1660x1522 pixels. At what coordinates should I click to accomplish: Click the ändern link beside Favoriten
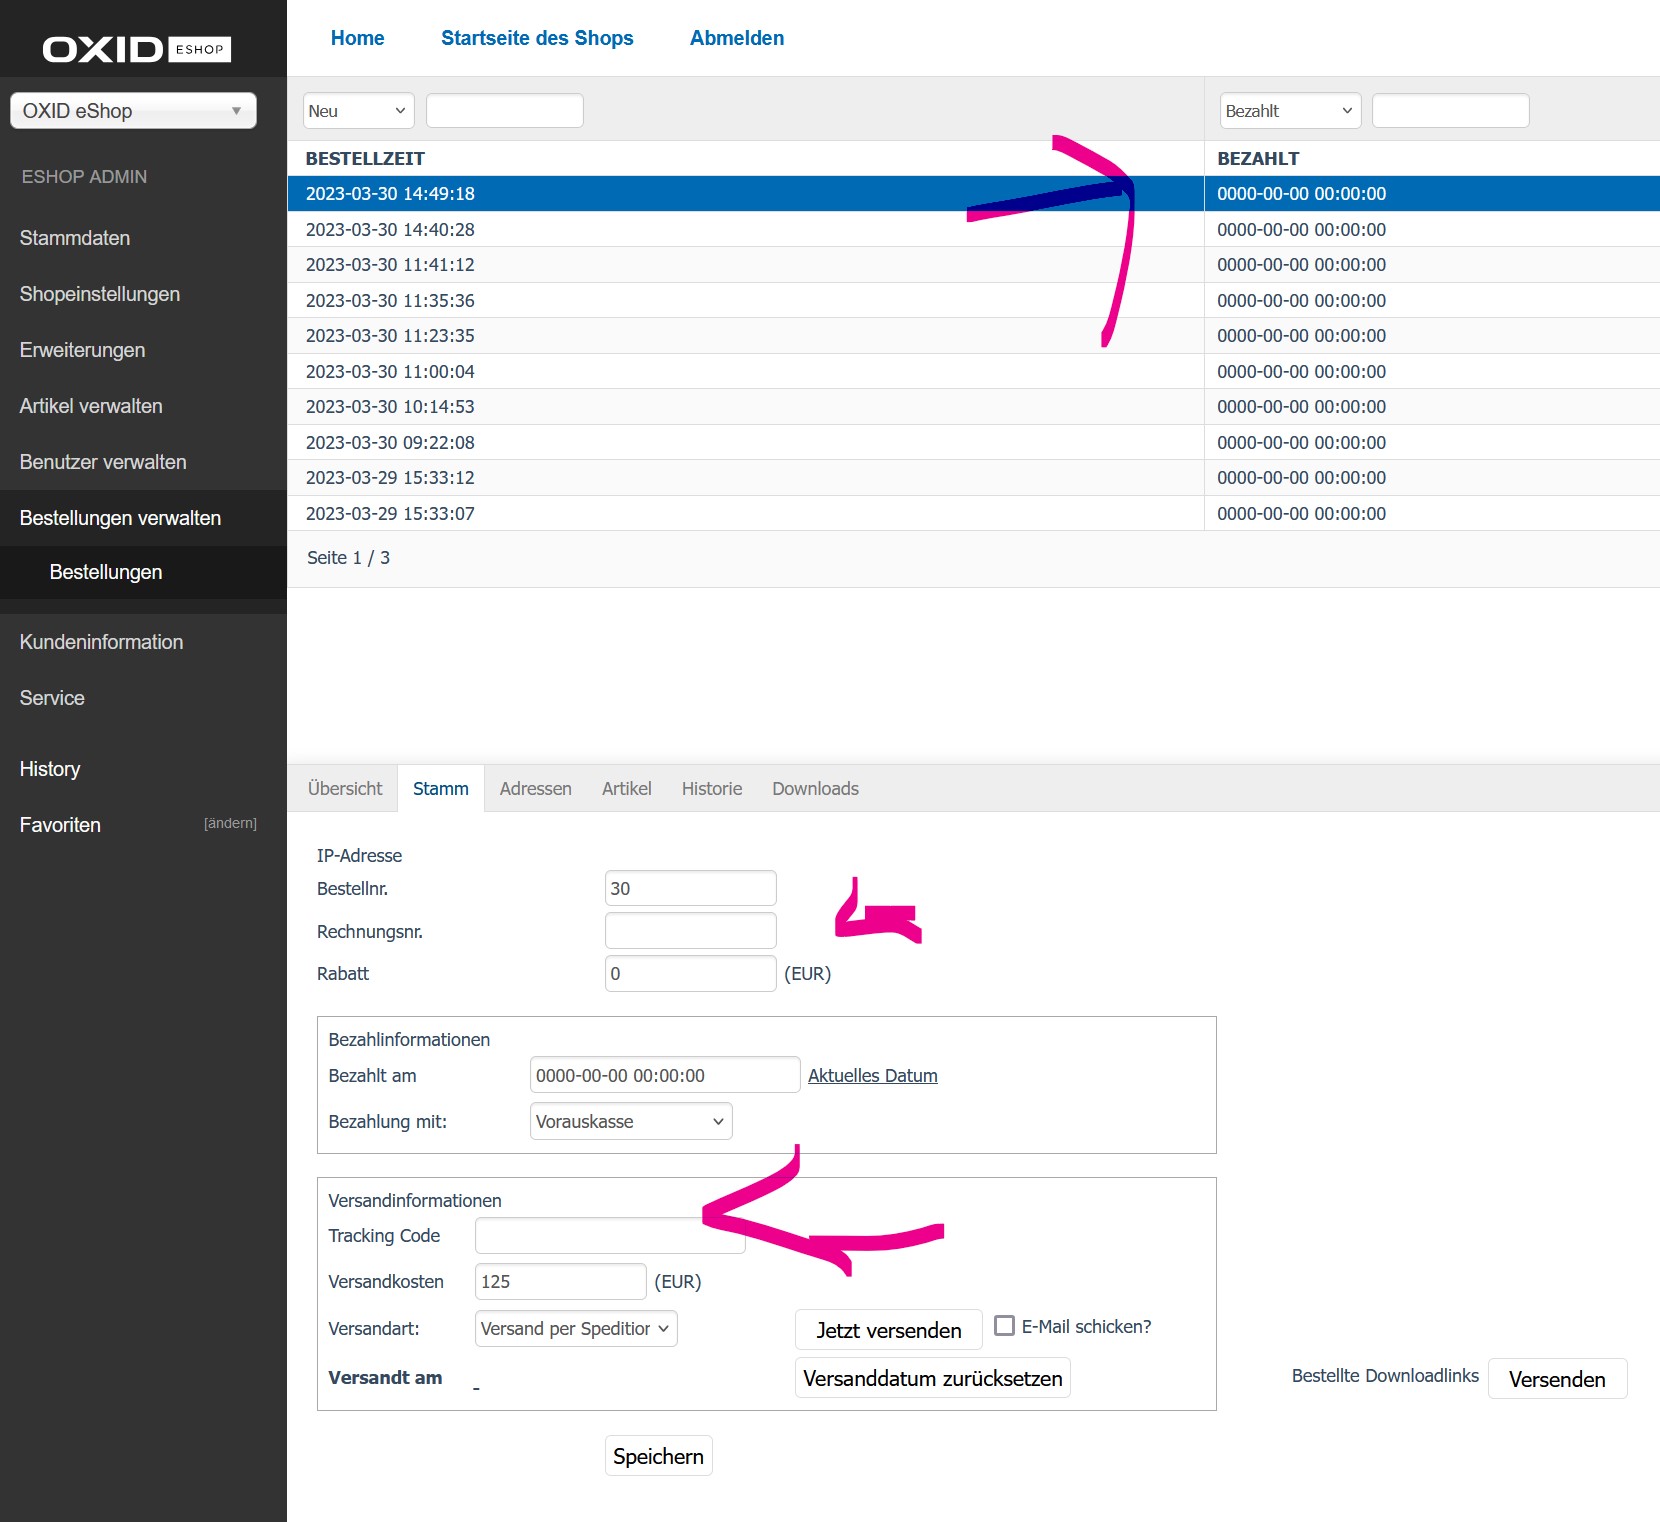[x=230, y=824]
